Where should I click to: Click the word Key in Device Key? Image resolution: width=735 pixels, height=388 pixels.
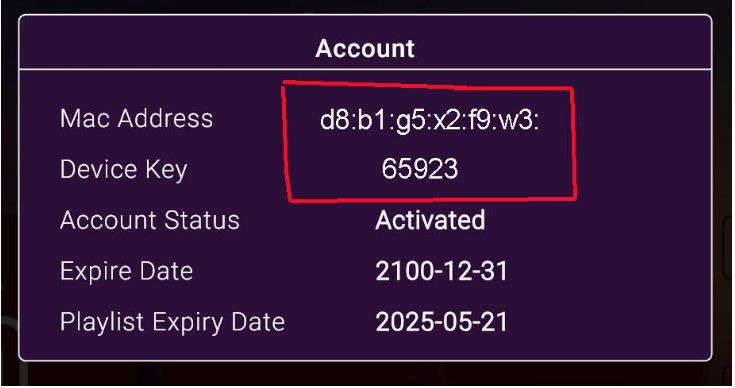click(x=166, y=170)
